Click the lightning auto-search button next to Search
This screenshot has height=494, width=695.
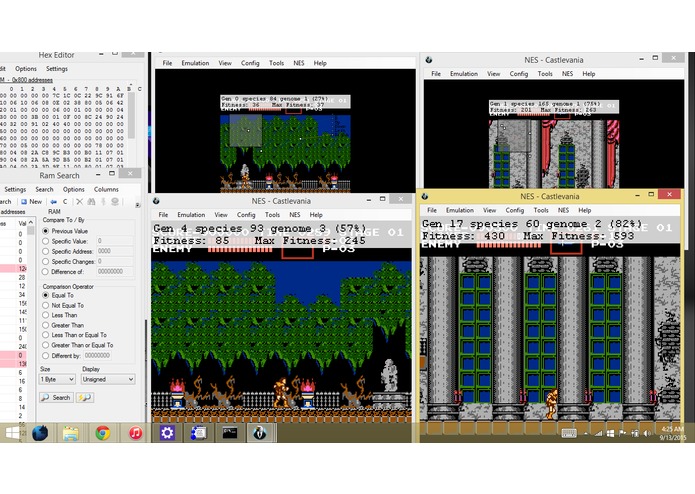point(85,397)
